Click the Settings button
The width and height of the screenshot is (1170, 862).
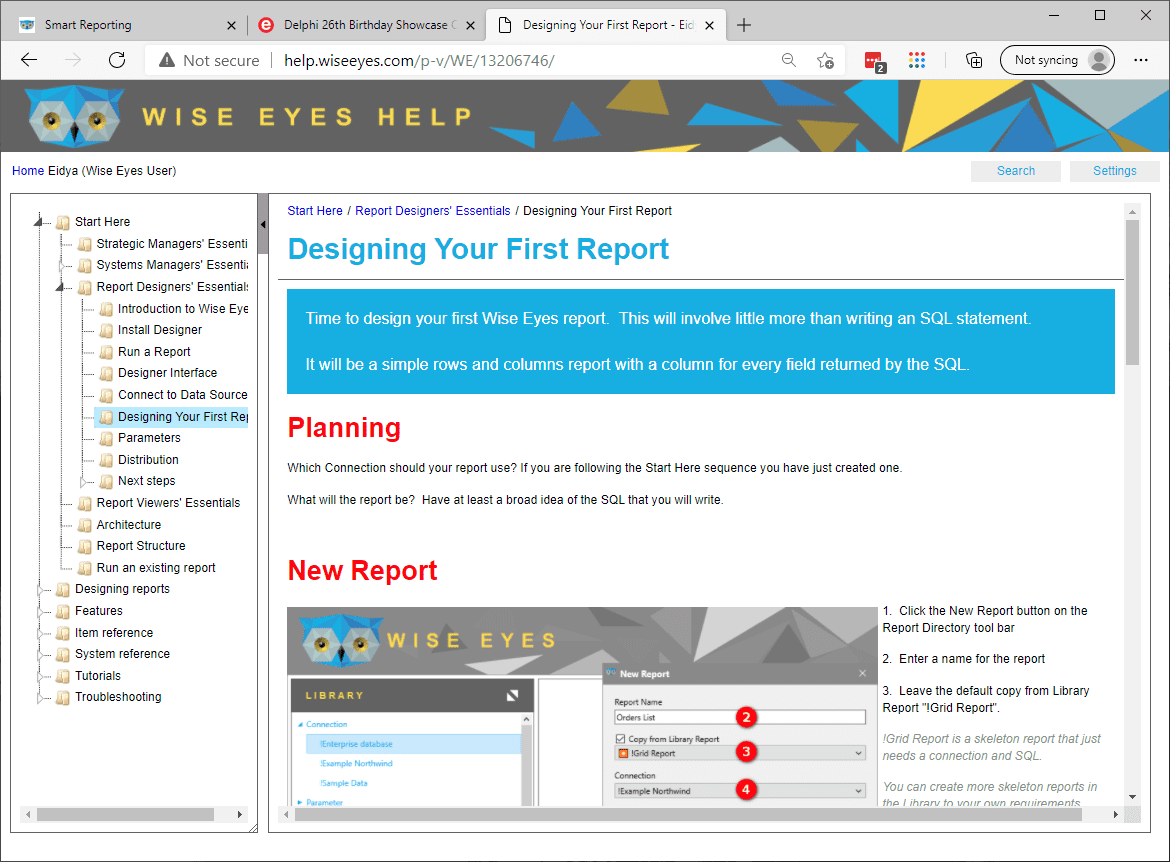coord(1115,171)
